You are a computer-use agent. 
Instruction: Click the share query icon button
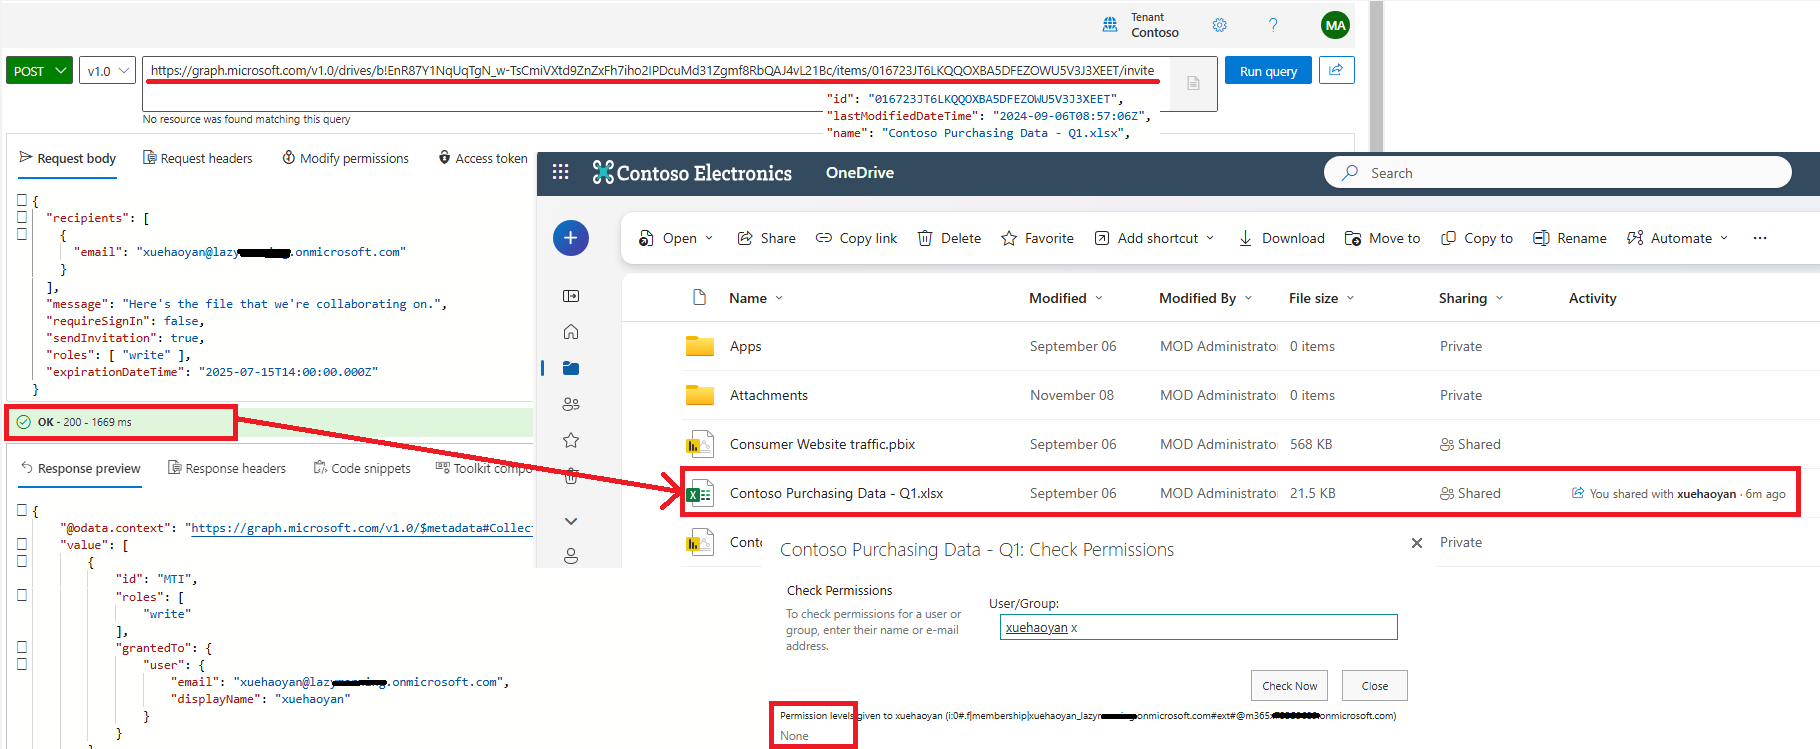(x=1336, y=70)
